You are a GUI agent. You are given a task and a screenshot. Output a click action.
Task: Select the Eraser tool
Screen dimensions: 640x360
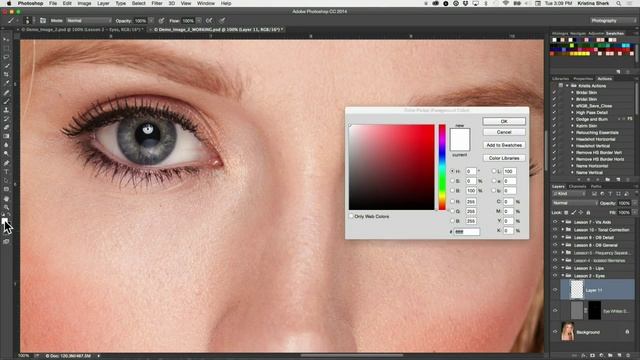pyautogui.click(x=6, y=128)
